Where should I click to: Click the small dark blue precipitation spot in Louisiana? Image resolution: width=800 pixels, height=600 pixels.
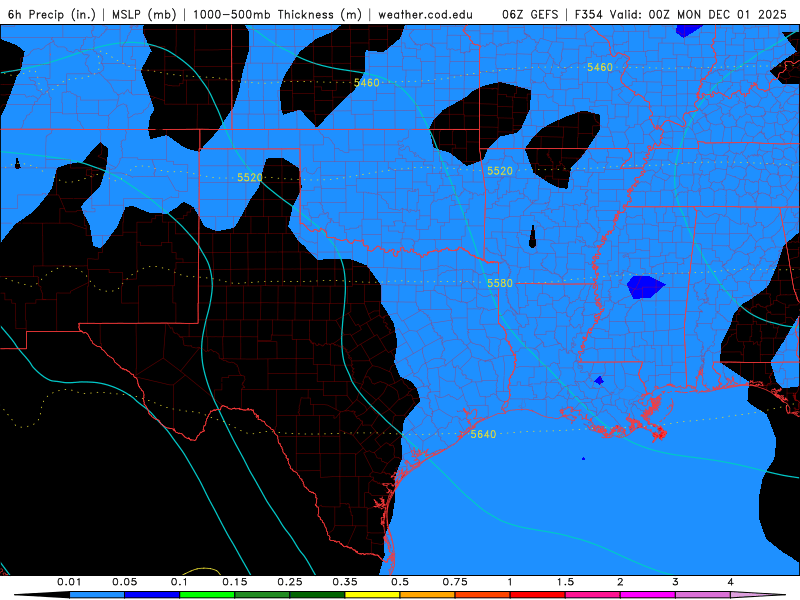[599, 381]
